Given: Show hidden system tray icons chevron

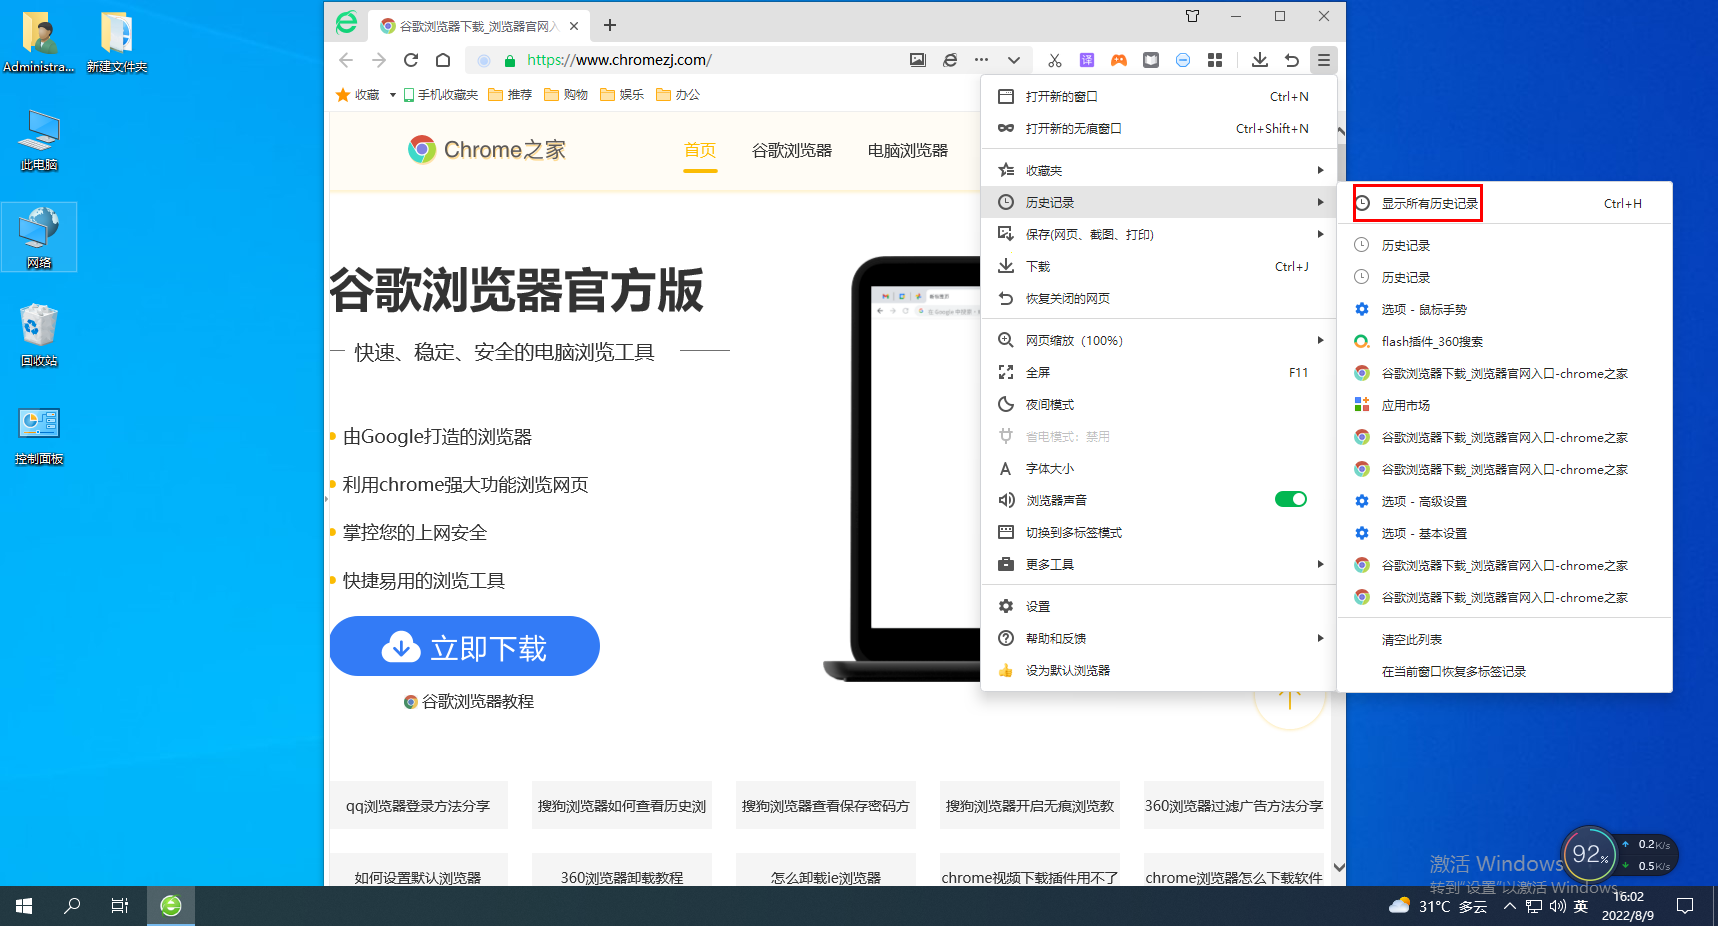Looking at the screenshot, I should point(1510,906).
